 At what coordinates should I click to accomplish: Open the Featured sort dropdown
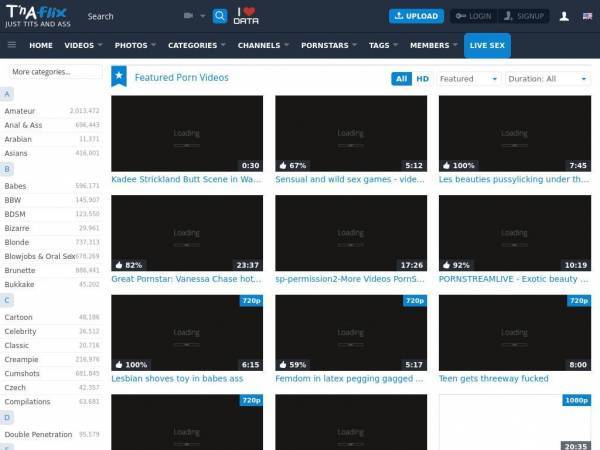click(x=469, y=79)
